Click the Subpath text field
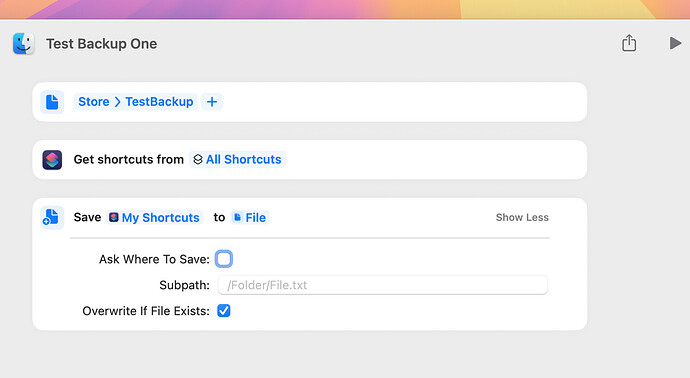 tap(382, 285)
